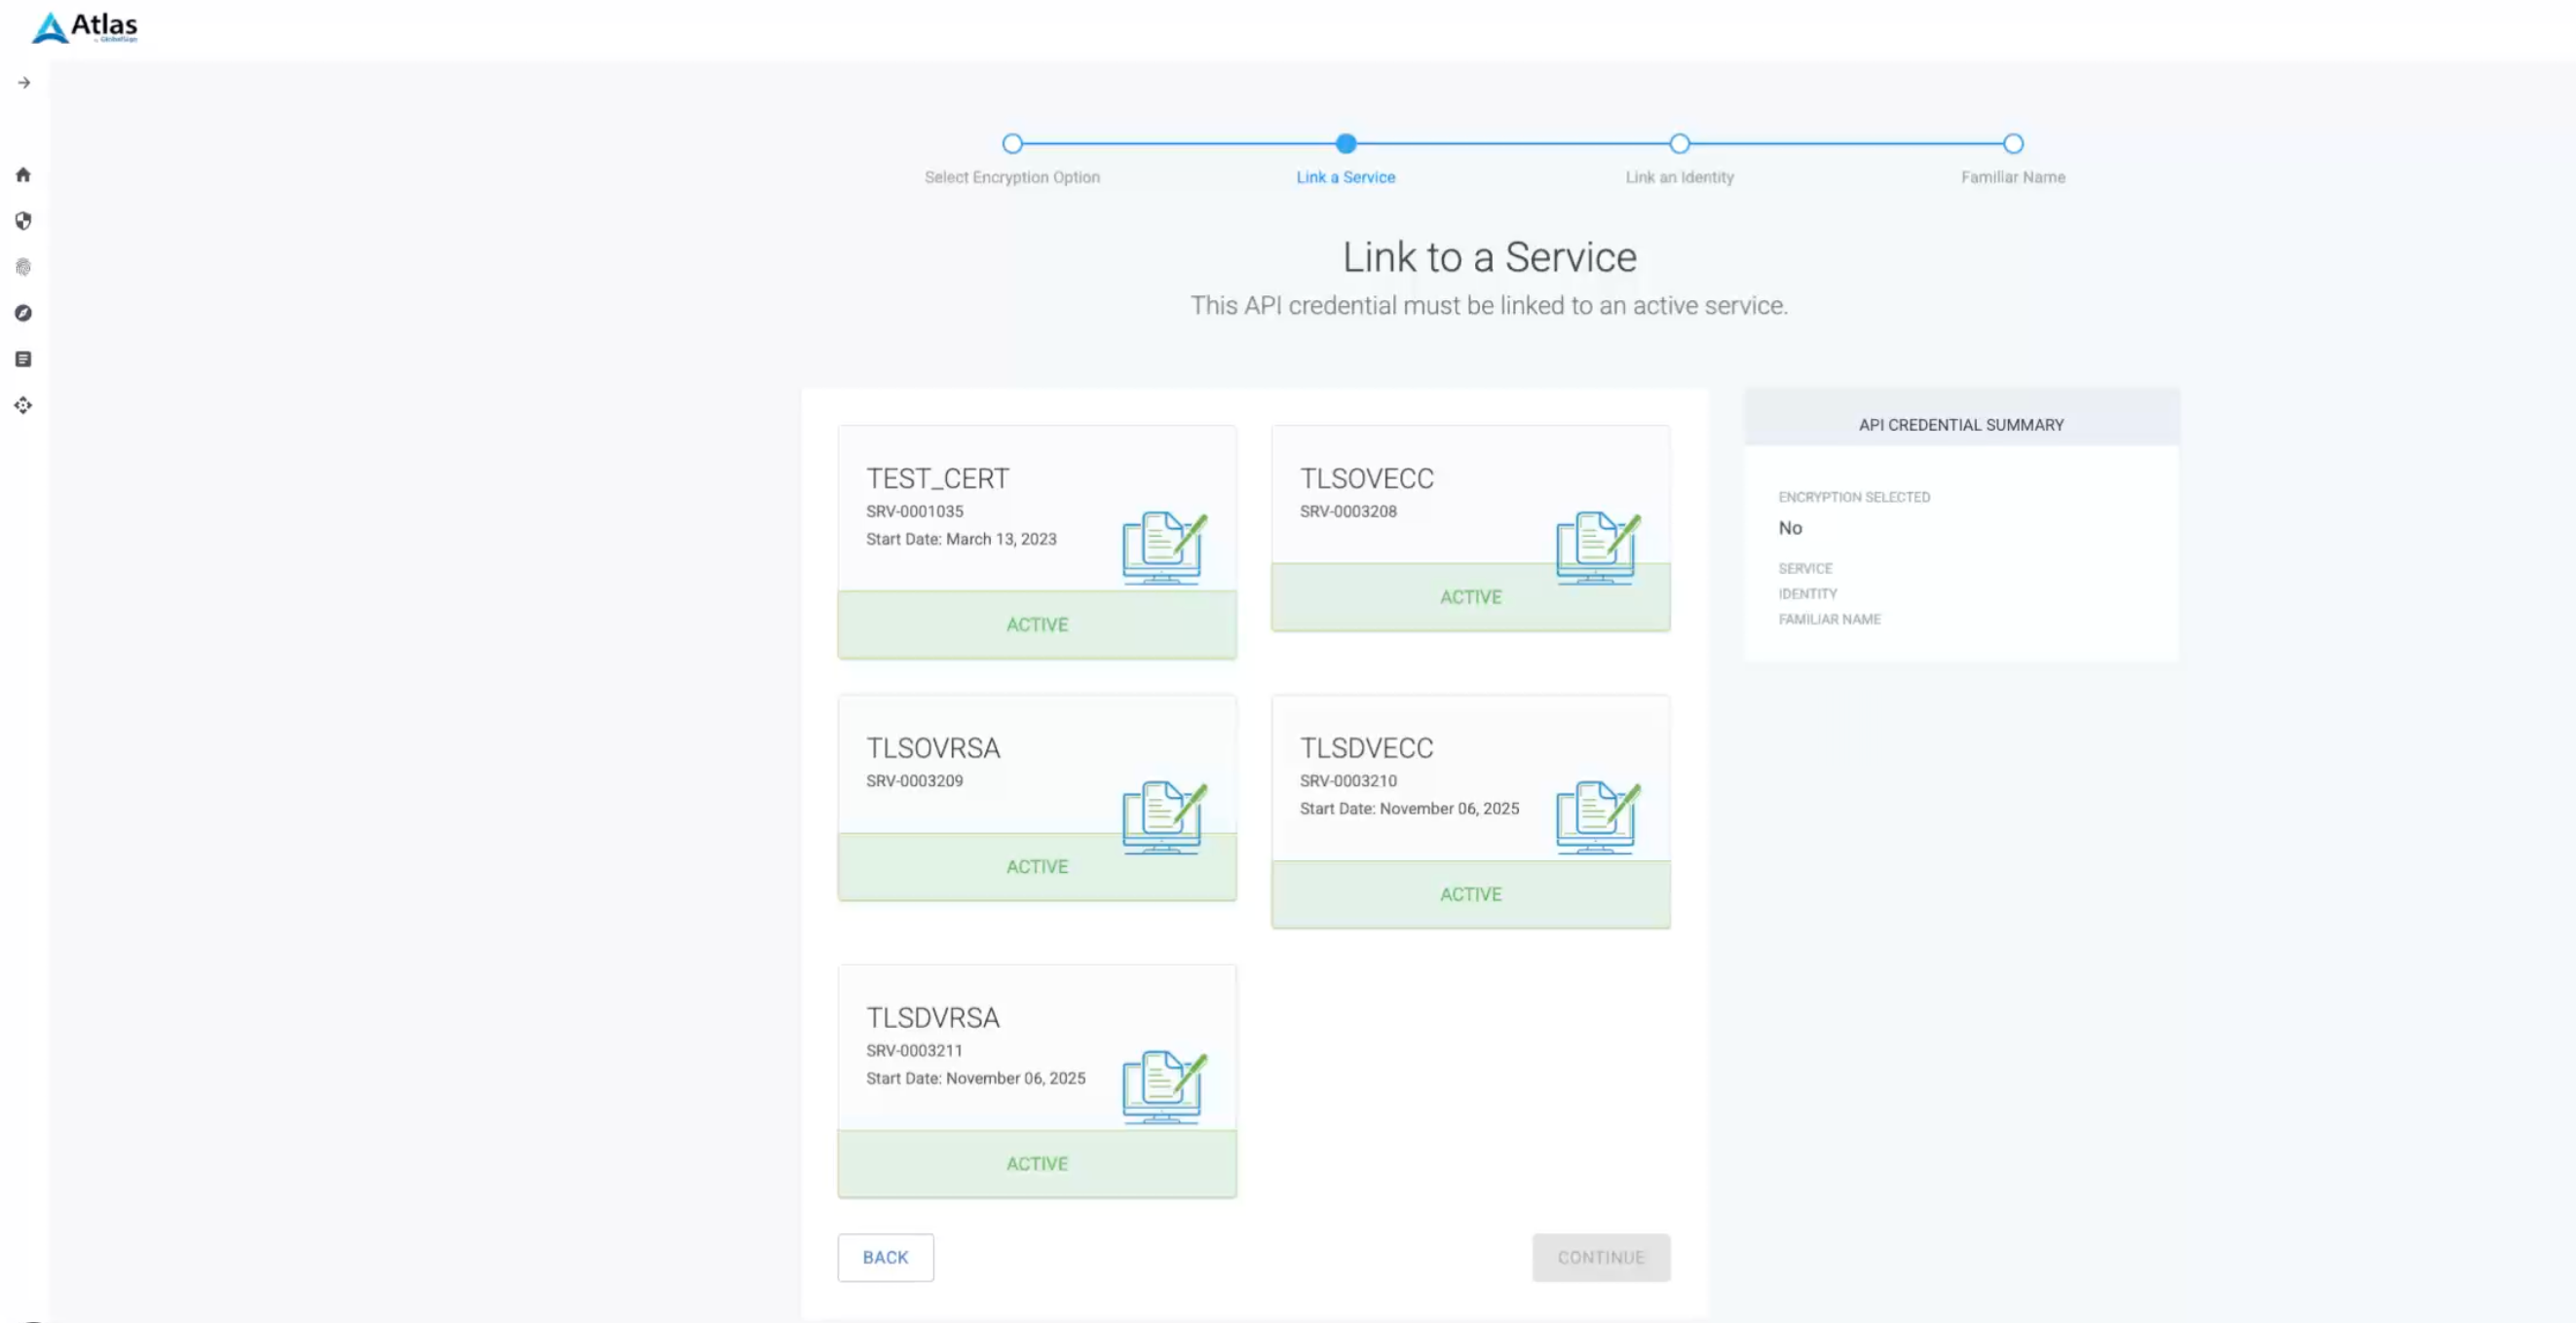The image size is (2576, 1323).
Task: Click the API credential must be linked subtitle
Action: coord(1489,306)
